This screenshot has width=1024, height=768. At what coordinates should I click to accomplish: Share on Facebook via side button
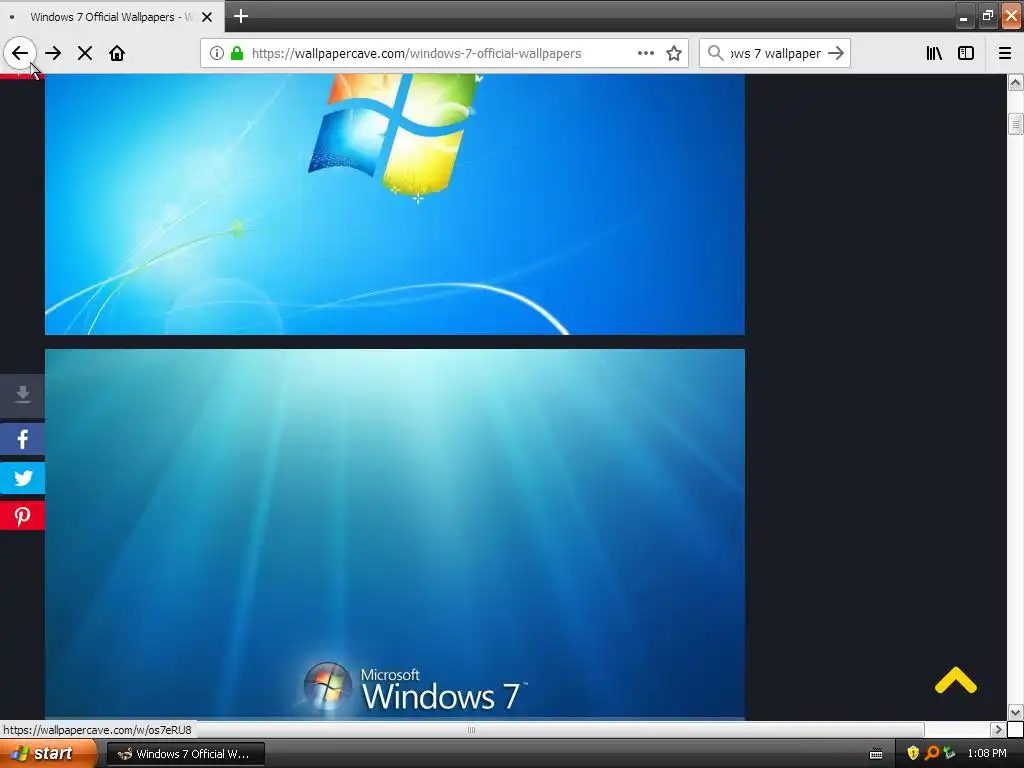22,440
